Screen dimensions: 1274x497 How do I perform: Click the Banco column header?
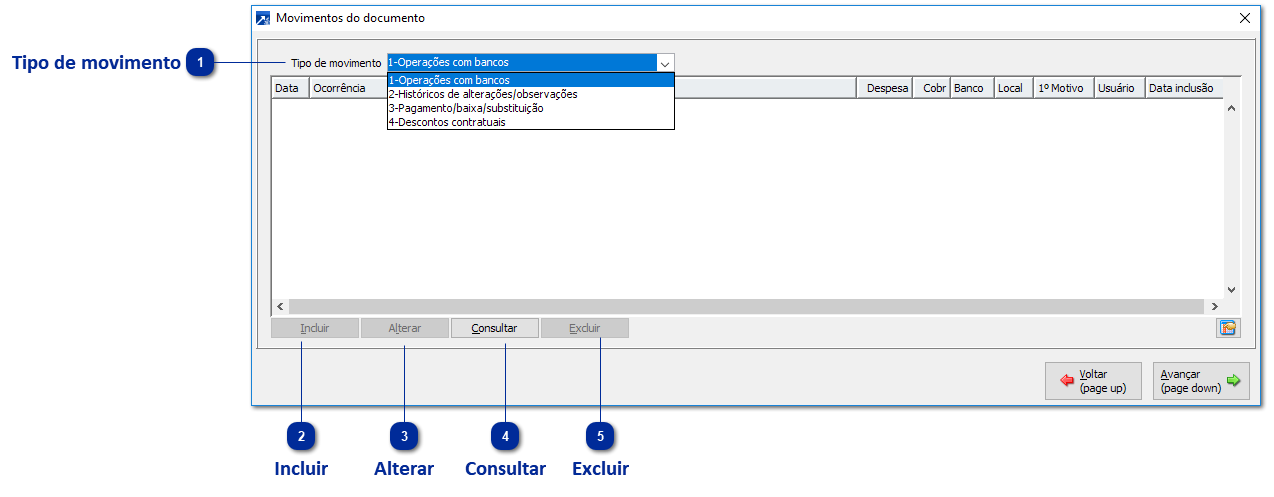tap(972, 88)
